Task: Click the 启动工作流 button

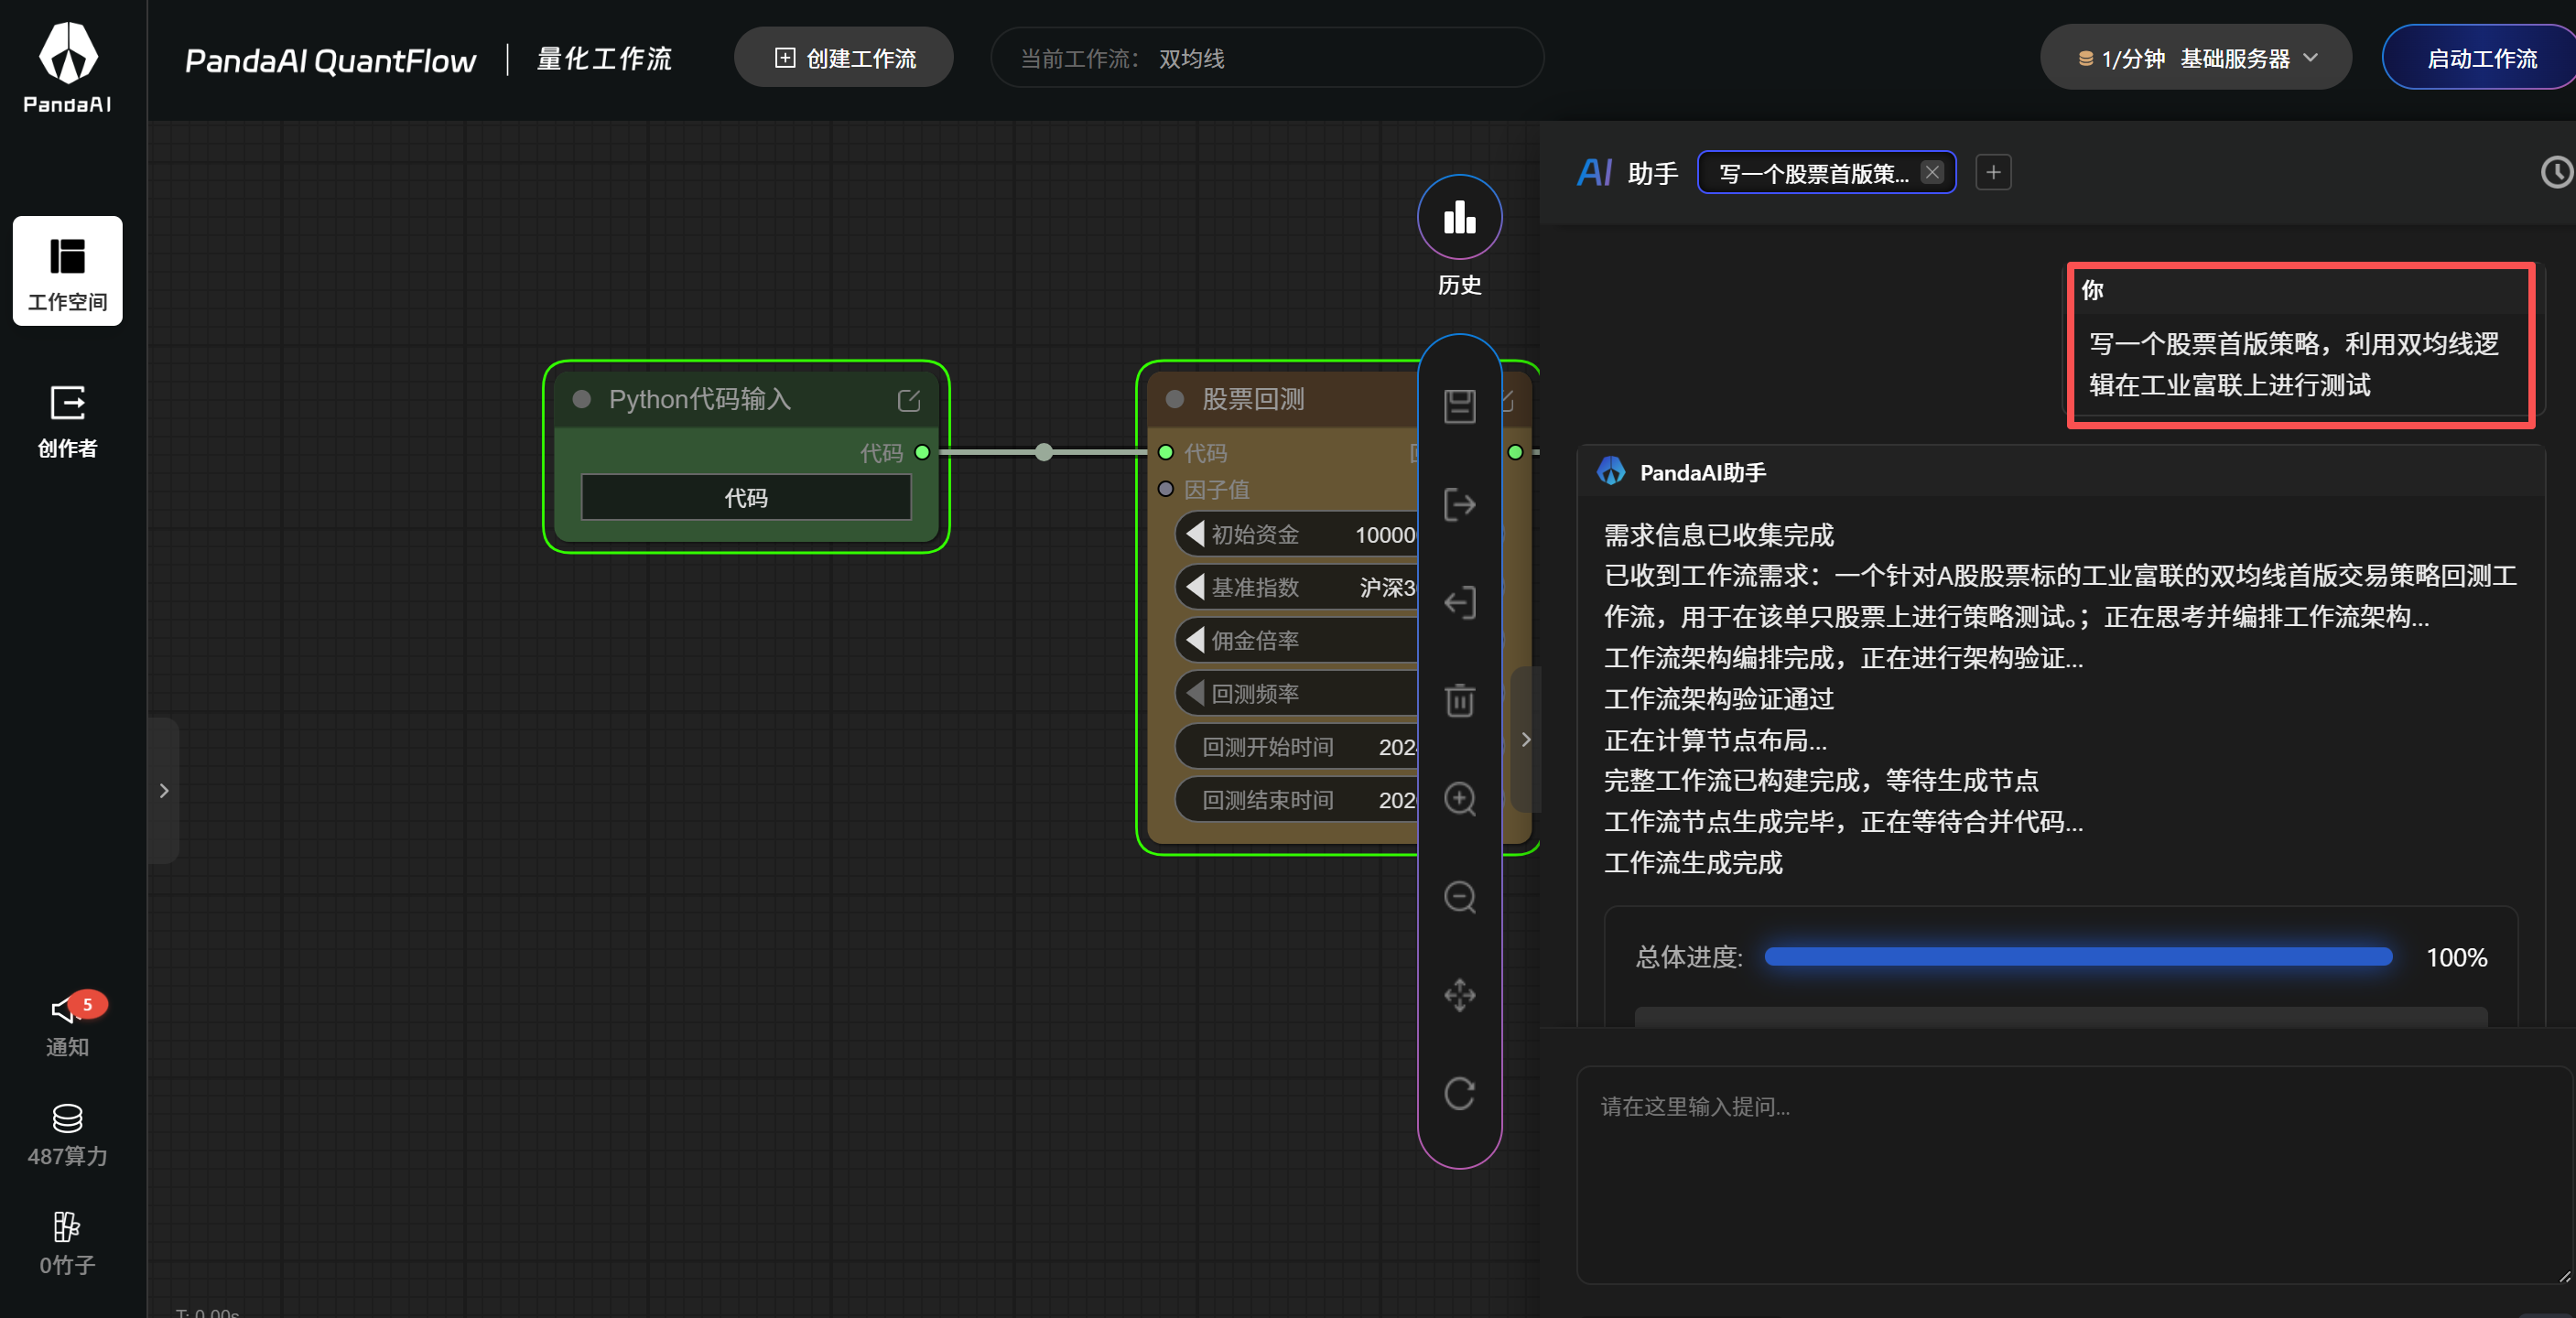Action: [2480, 58]
